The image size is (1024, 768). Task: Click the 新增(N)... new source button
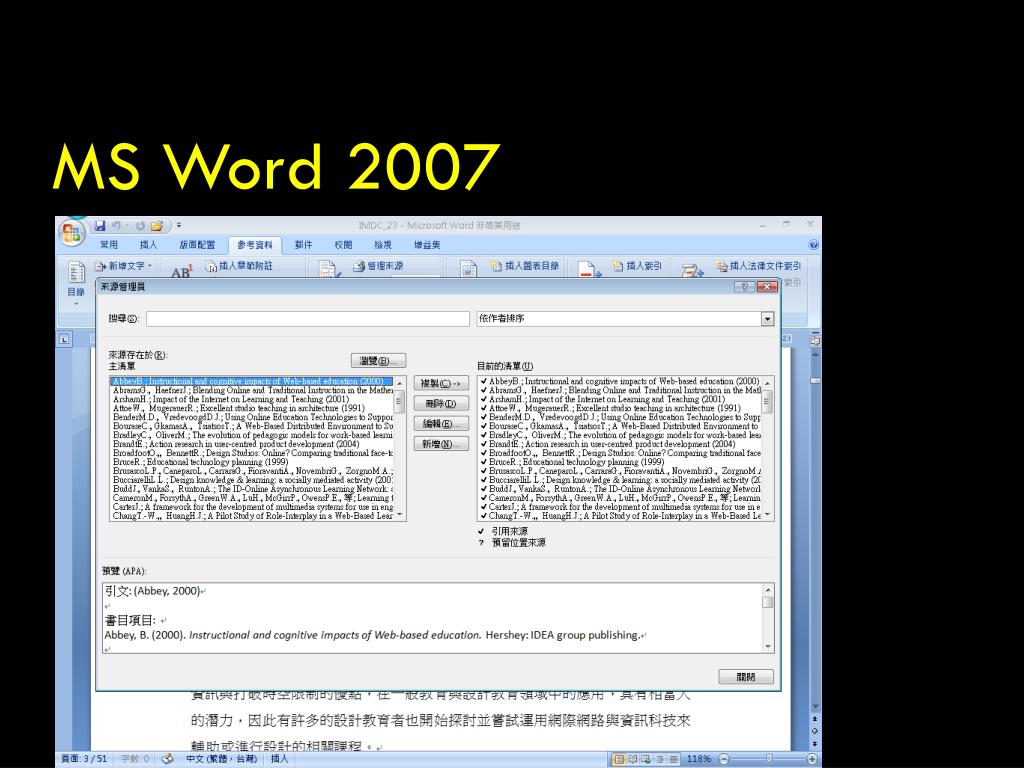(x=441, y=444)
